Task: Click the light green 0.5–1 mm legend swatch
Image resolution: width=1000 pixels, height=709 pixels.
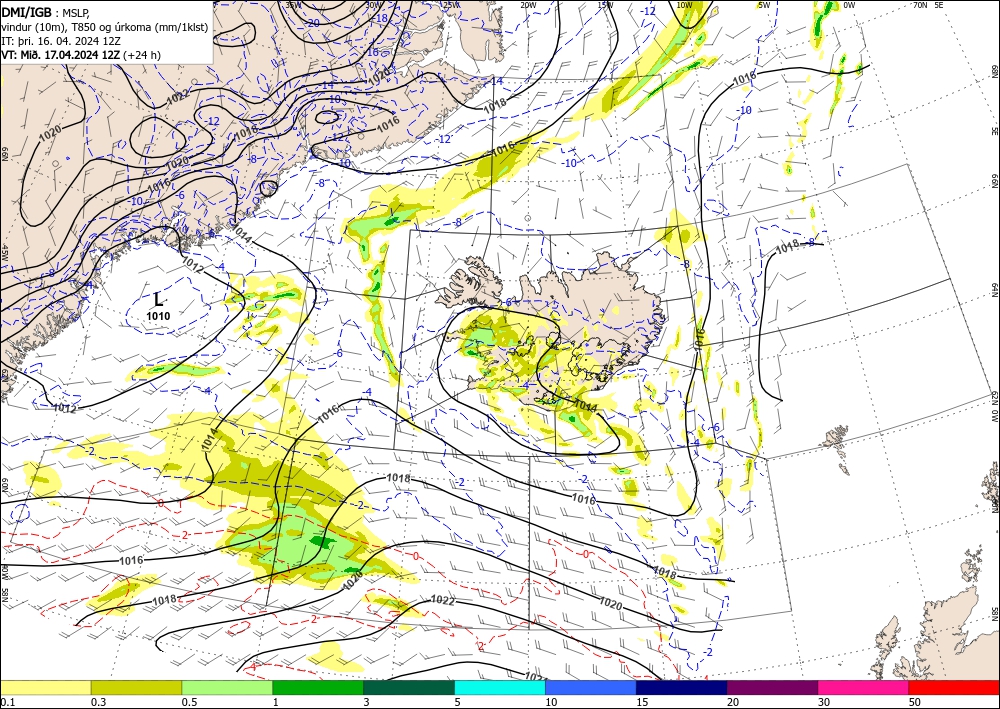Action: coord(227,687)
